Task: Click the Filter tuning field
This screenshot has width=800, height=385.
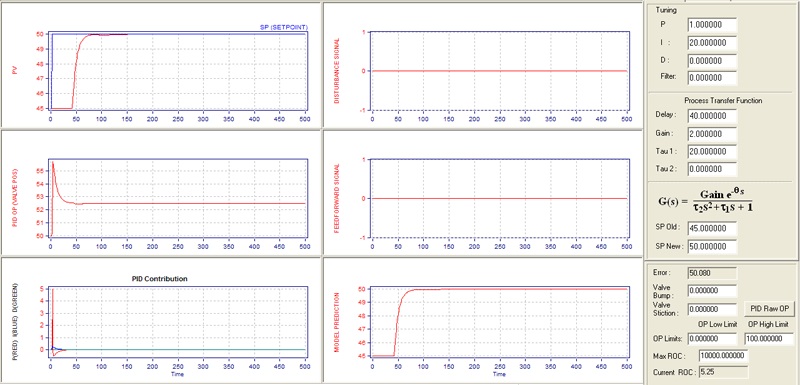Action: pyautogui.click(x=712, y=78)
